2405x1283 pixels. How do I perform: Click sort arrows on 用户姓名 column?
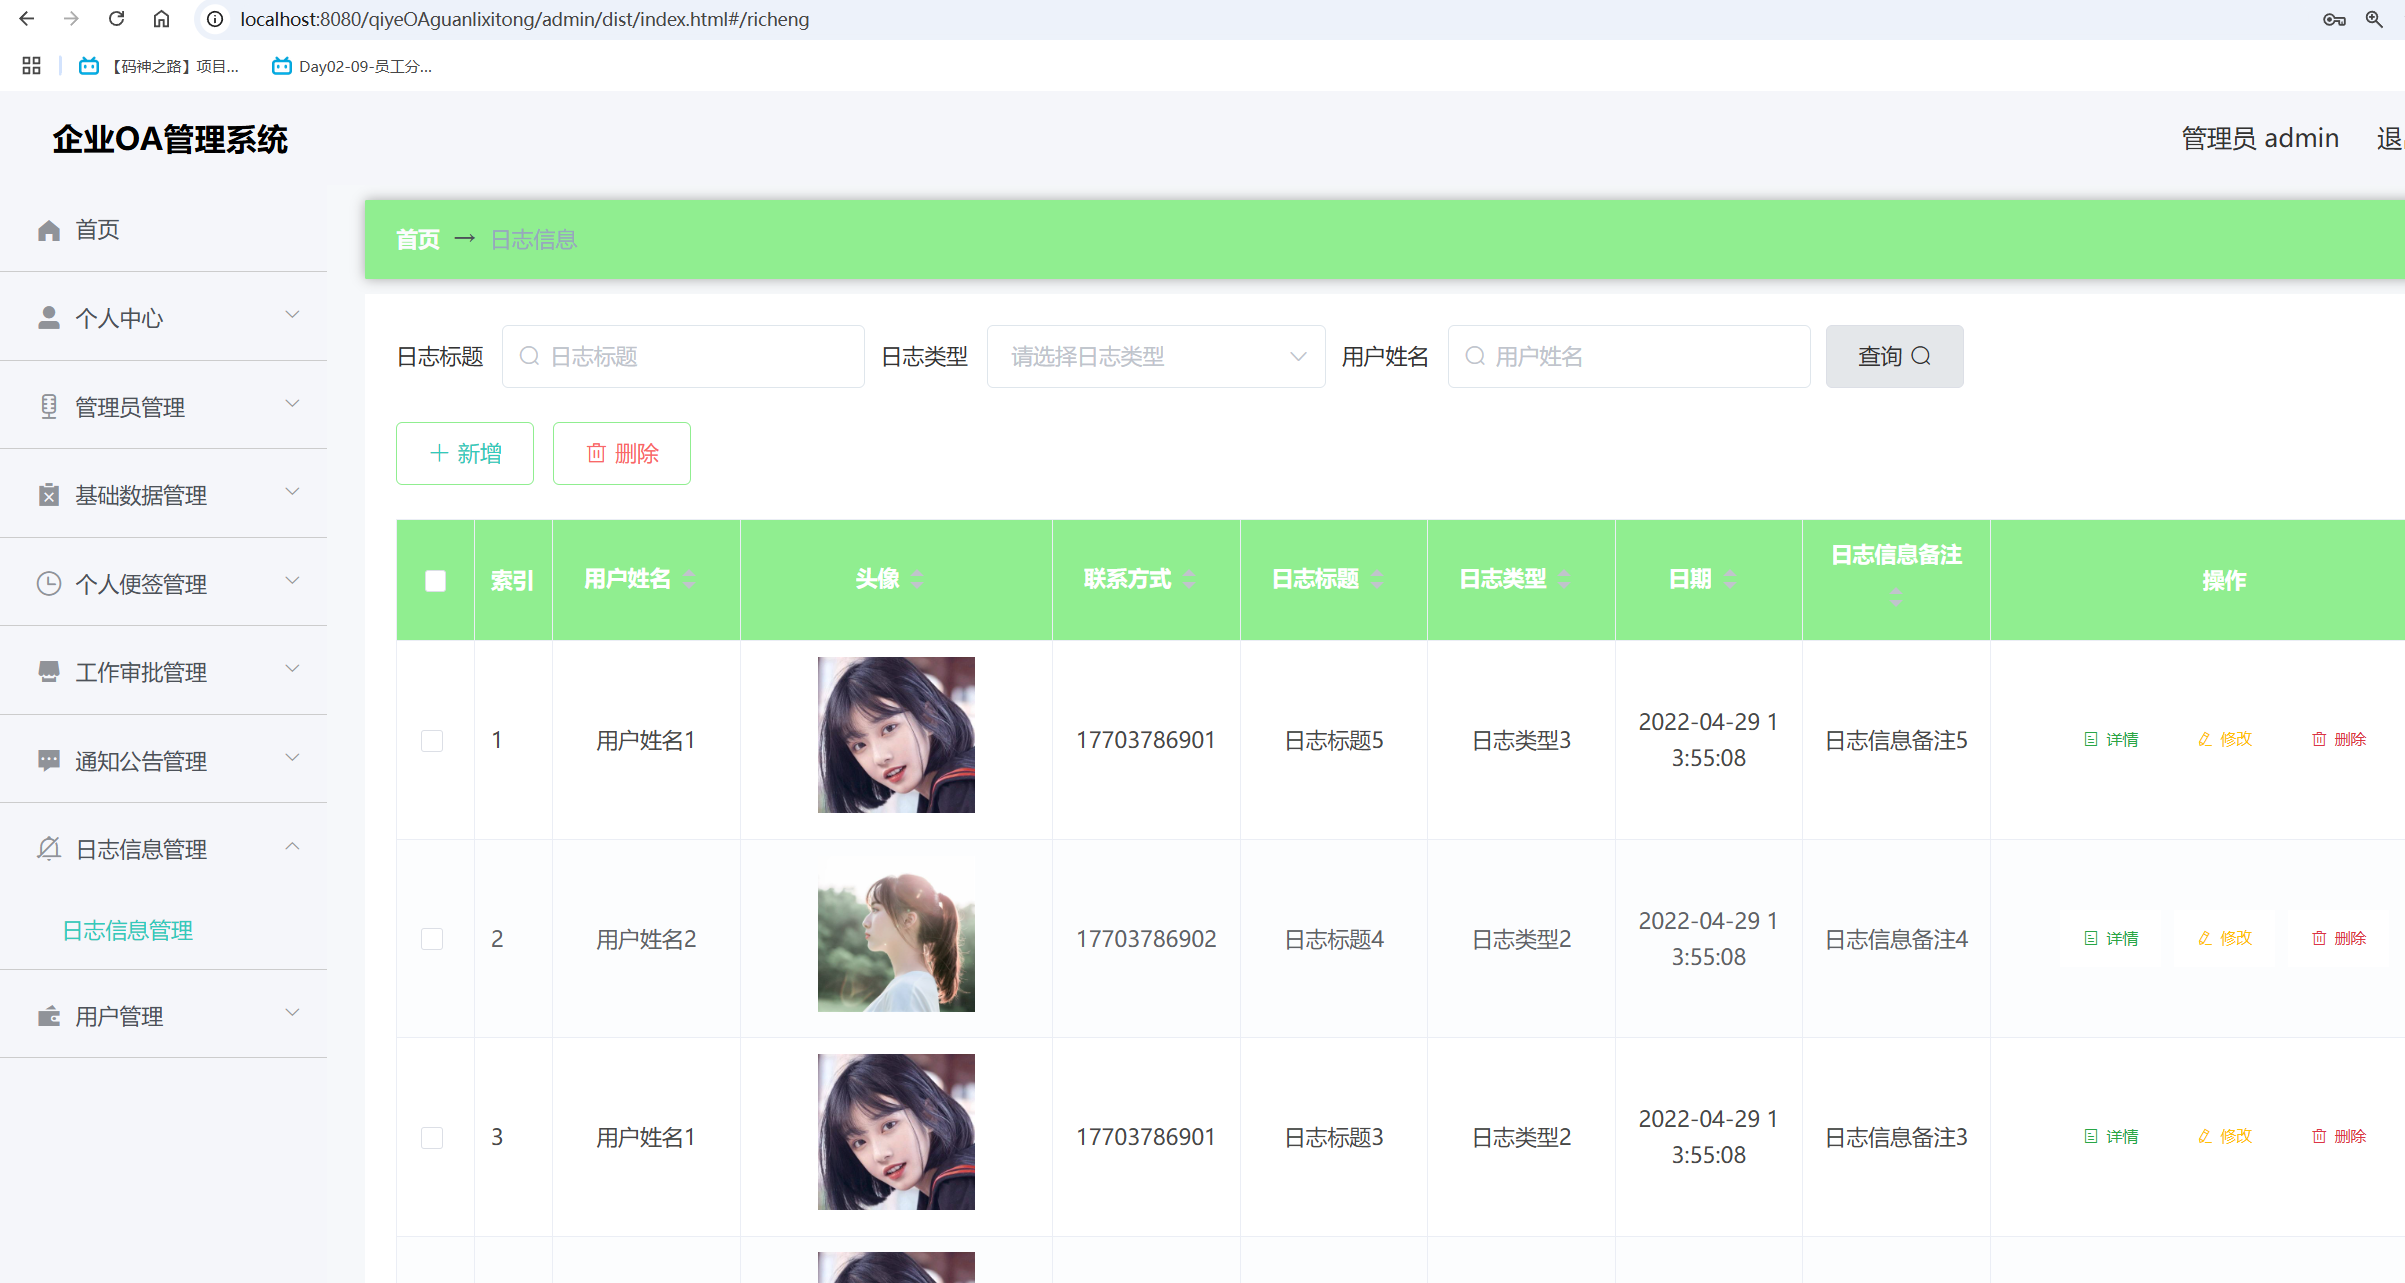pos(690,579)
